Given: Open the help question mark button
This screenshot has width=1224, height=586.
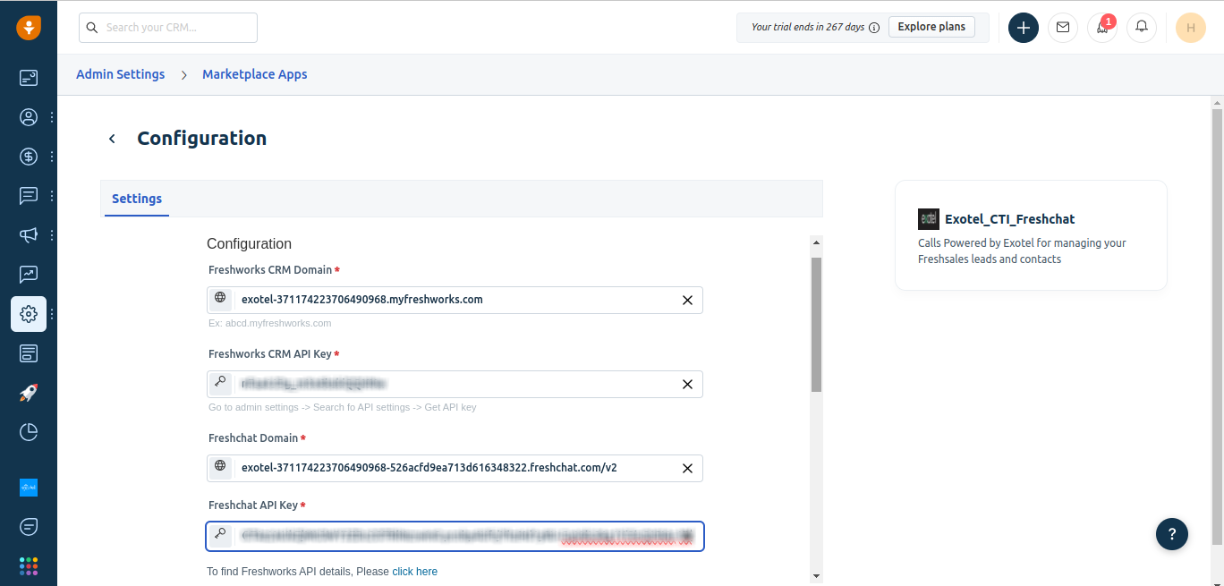Looking at the screenshot, I should point(1172,534).
